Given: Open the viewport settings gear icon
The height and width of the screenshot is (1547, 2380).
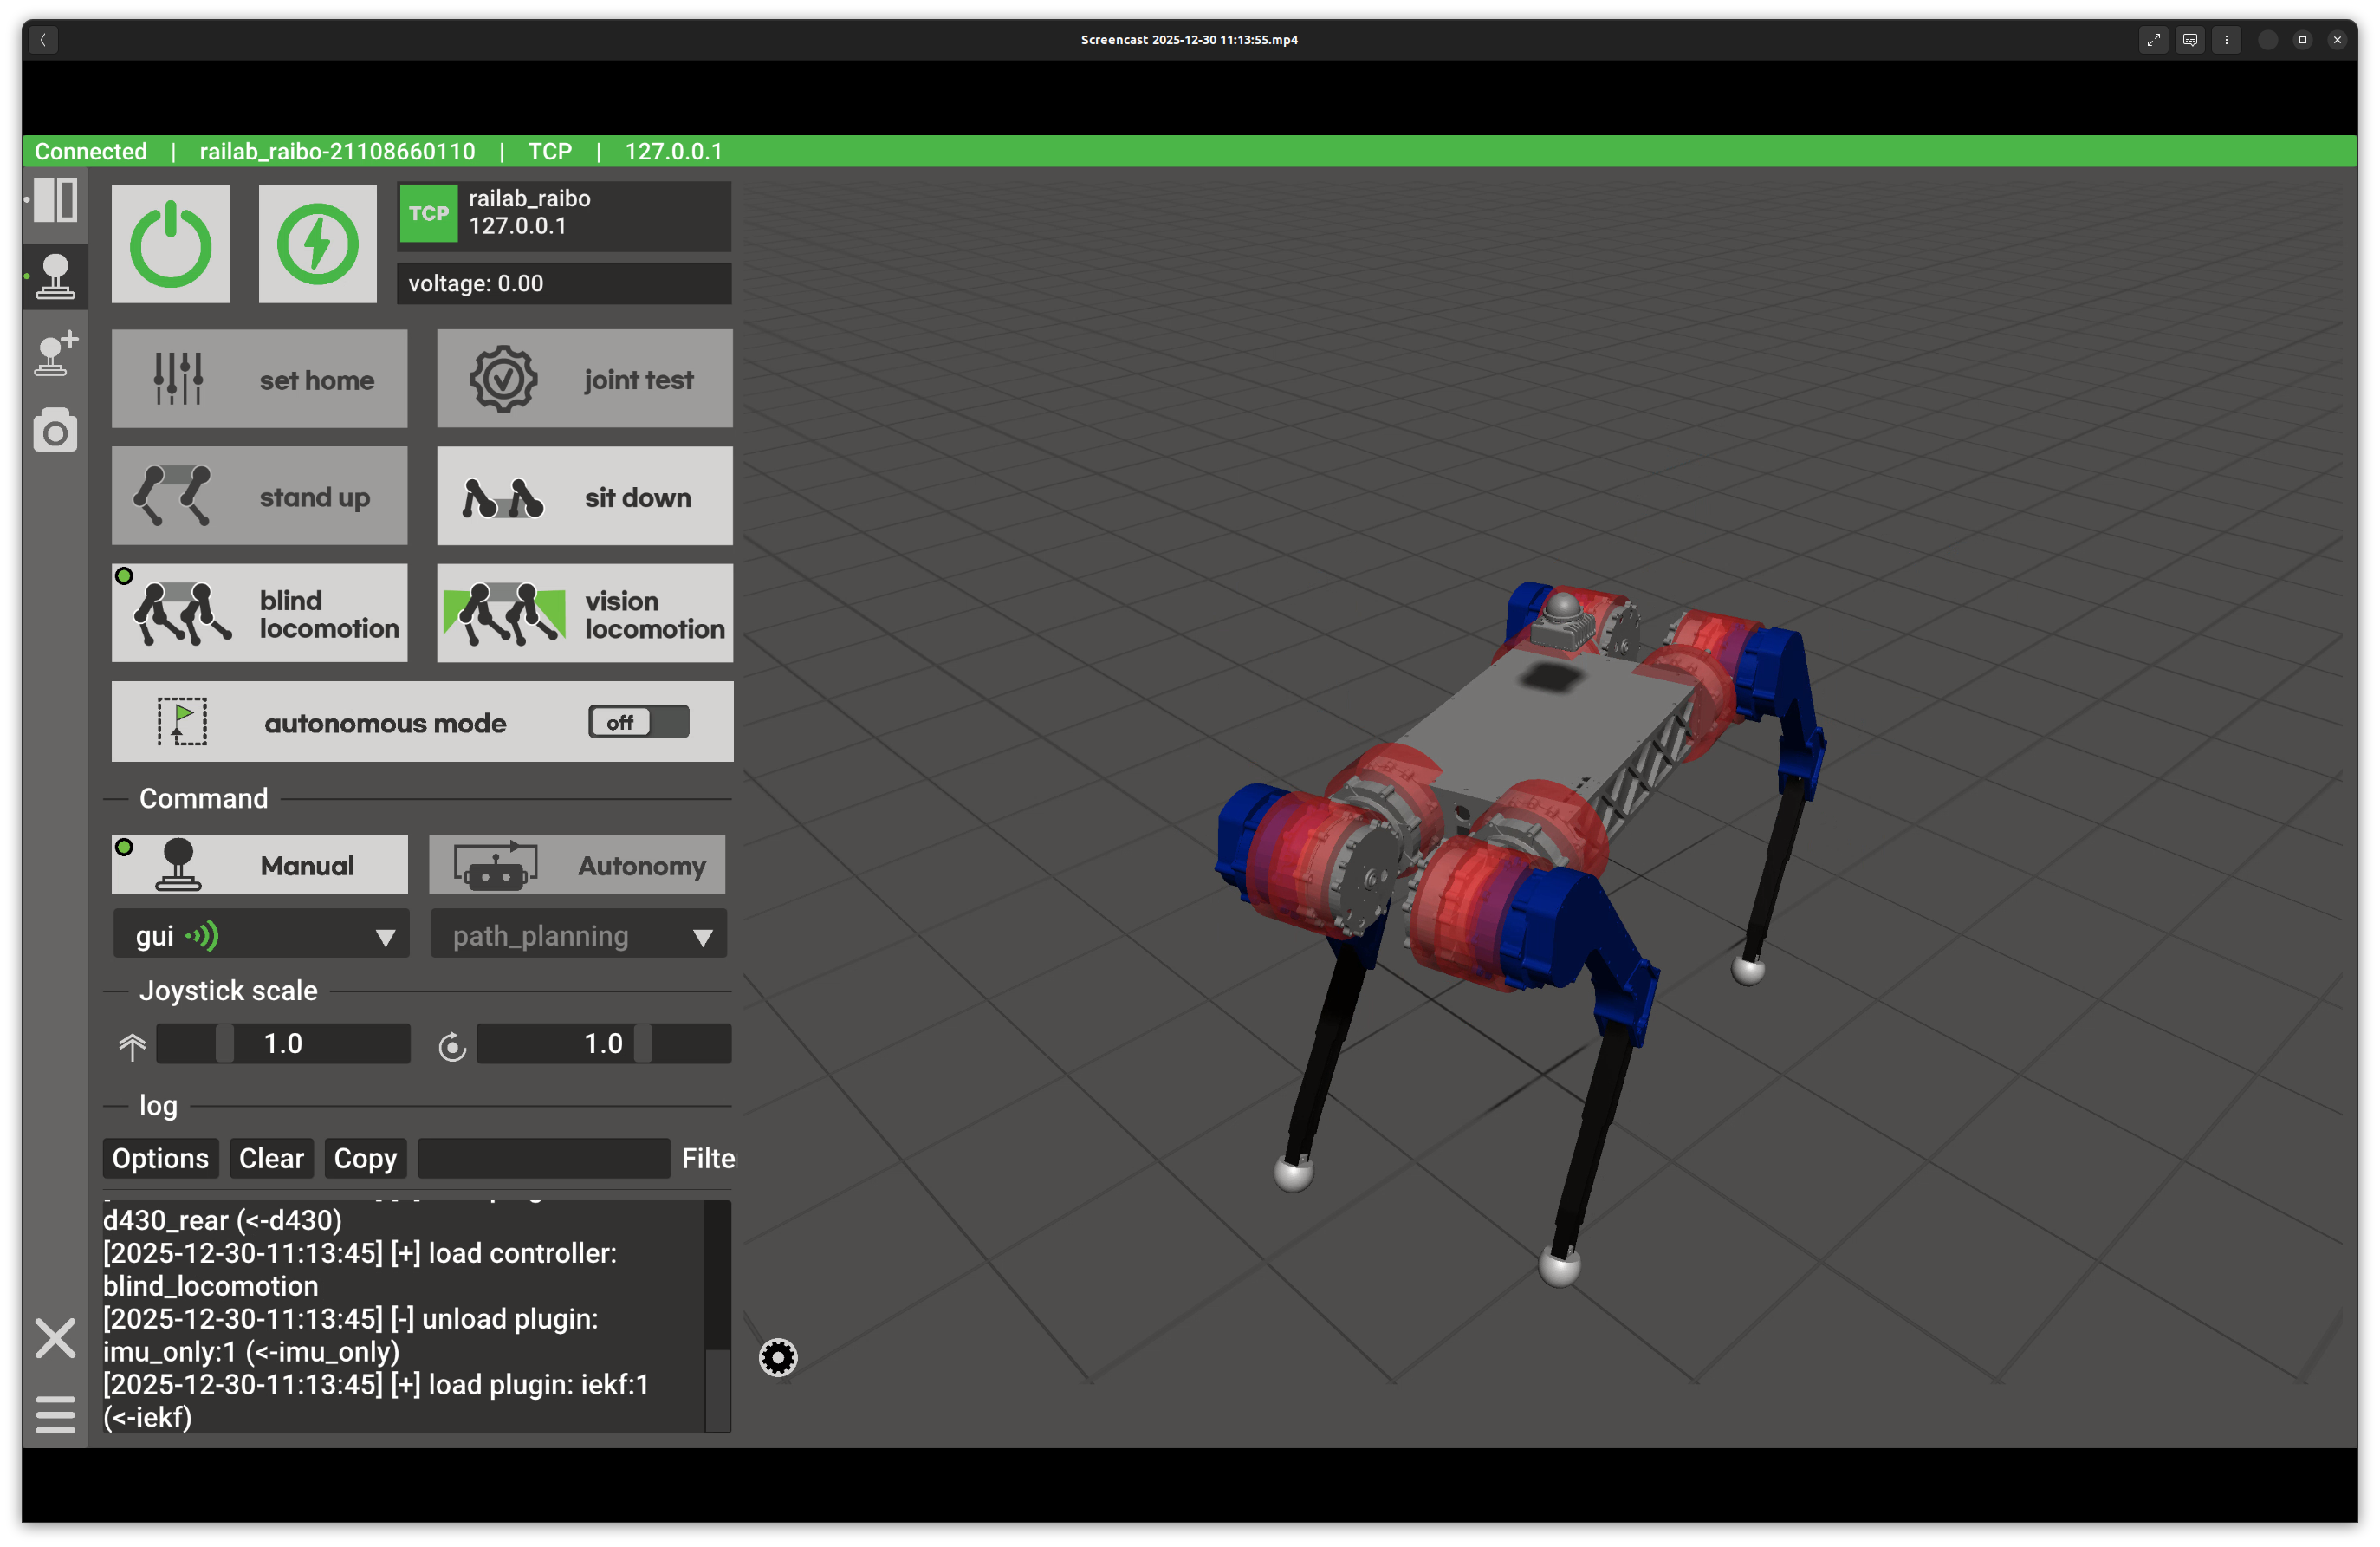Looking at the screenshot, I should [x=778, y=1357].
